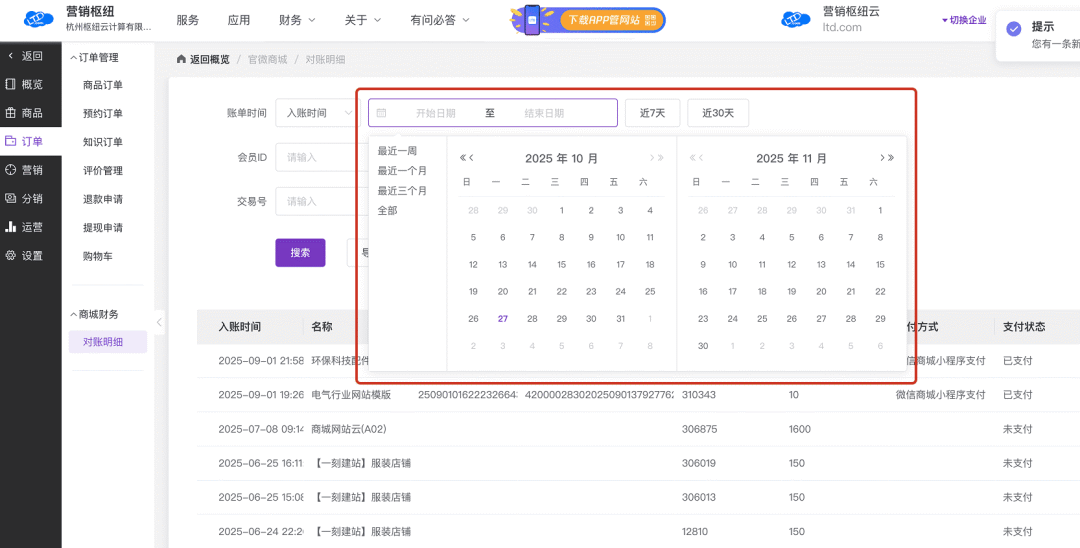
Task: Open 设置 settings in sidebar
Action: [x=25, y=255]
